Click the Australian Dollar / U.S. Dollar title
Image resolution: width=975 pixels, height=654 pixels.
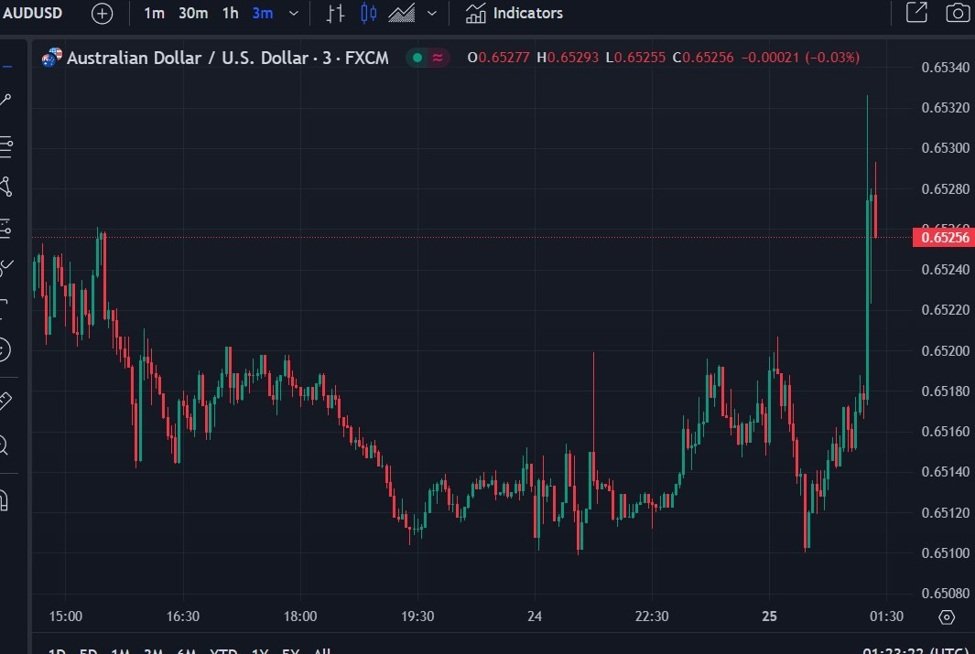click(185, 58)
